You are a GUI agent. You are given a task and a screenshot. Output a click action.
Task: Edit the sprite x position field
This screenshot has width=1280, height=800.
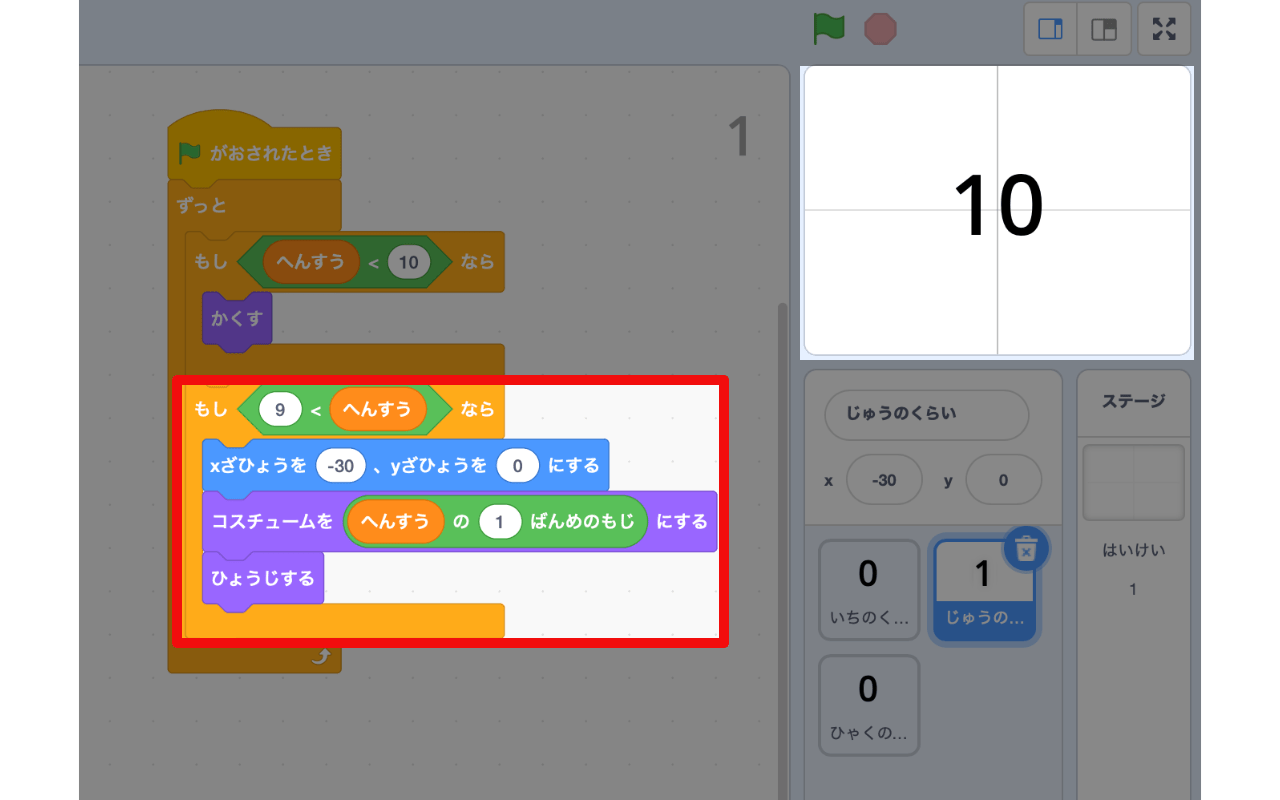(x=884, y=480)
